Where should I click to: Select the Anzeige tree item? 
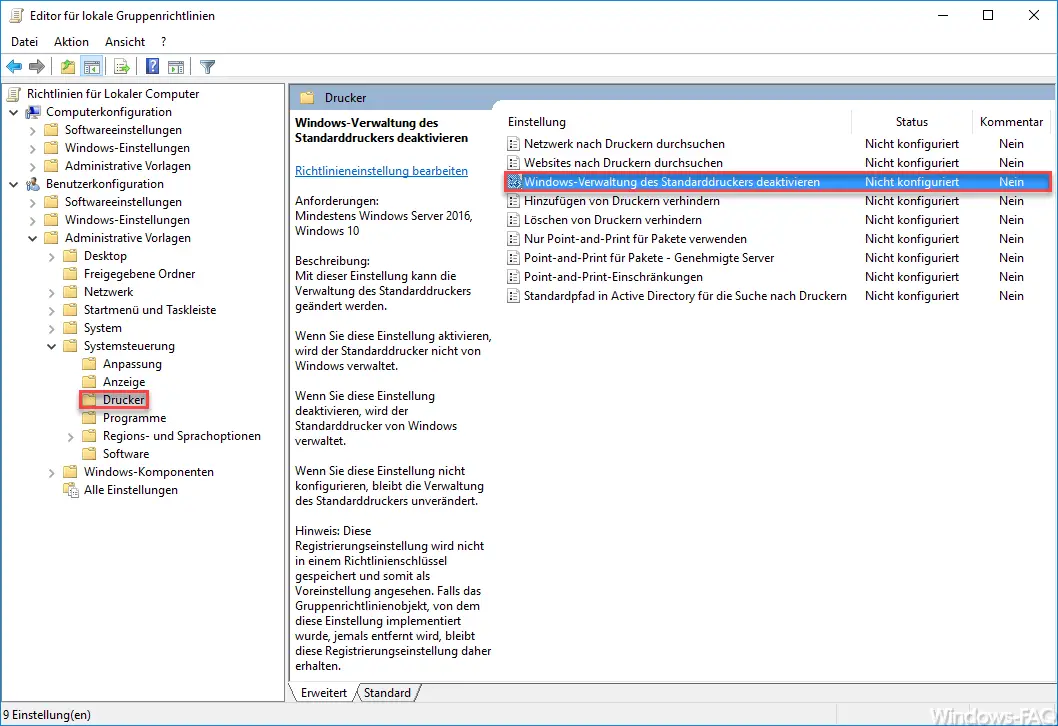click(x=123, y=382)
